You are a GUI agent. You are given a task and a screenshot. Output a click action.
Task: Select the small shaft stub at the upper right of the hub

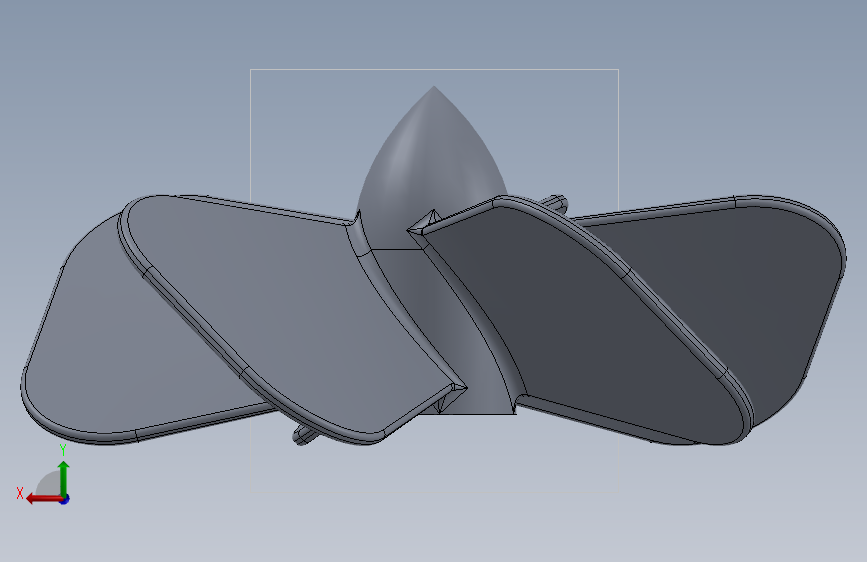click(x=555, y=204)
